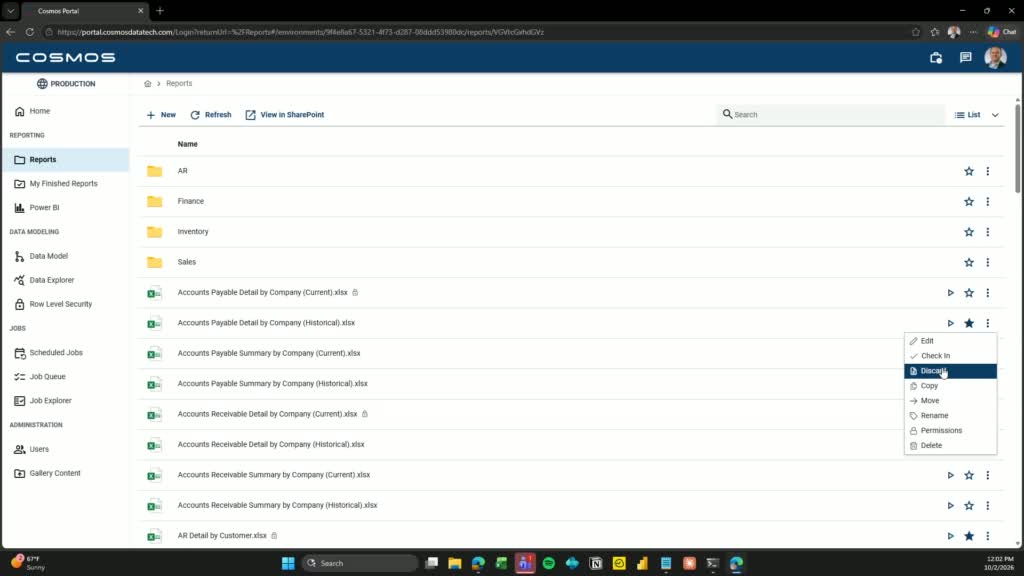Click View in SharePoint
This screenshot has height=576, width=1024.
pos(285,115)
